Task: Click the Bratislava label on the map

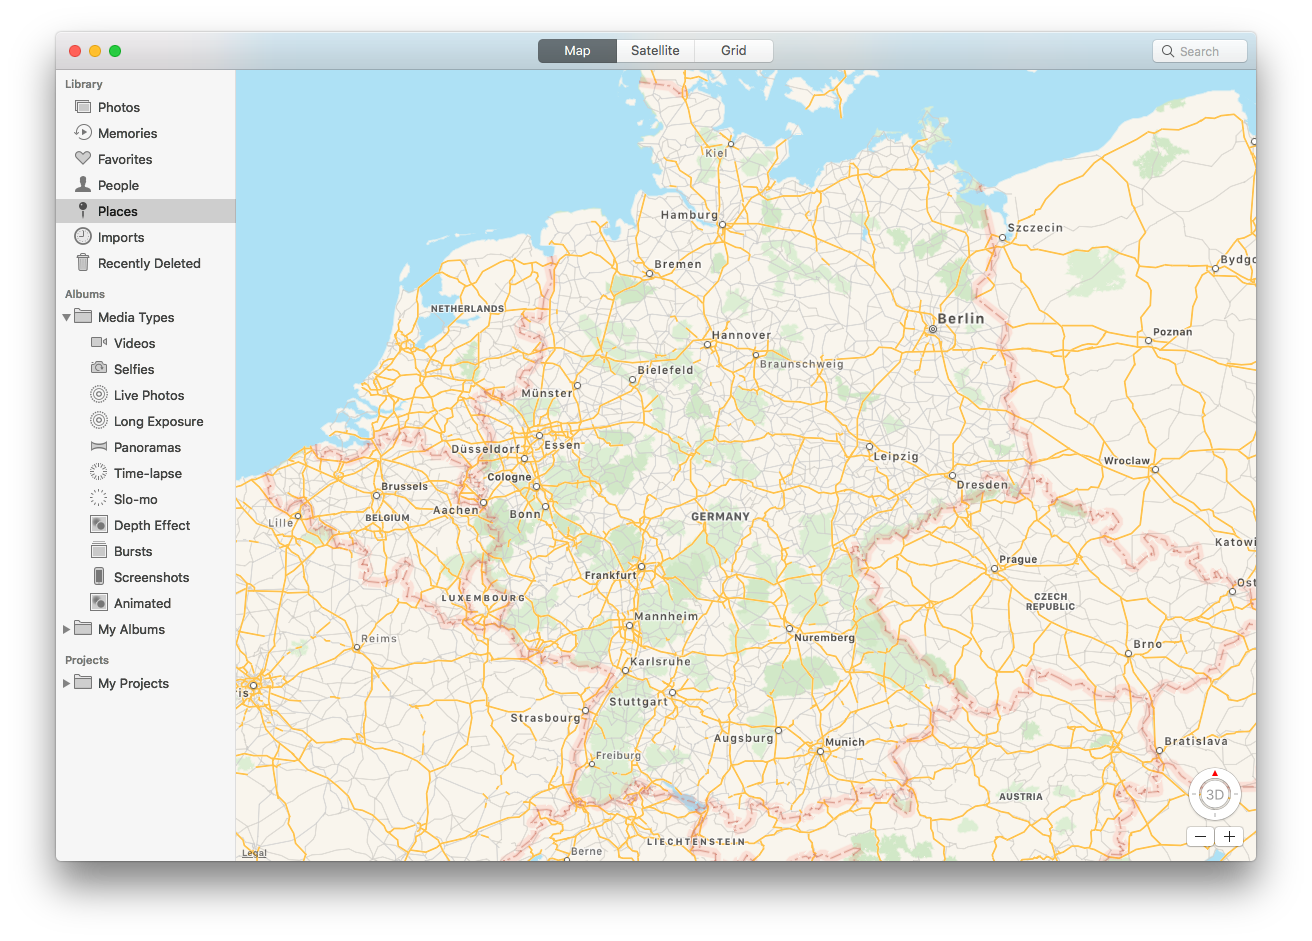Action: 1196,742
